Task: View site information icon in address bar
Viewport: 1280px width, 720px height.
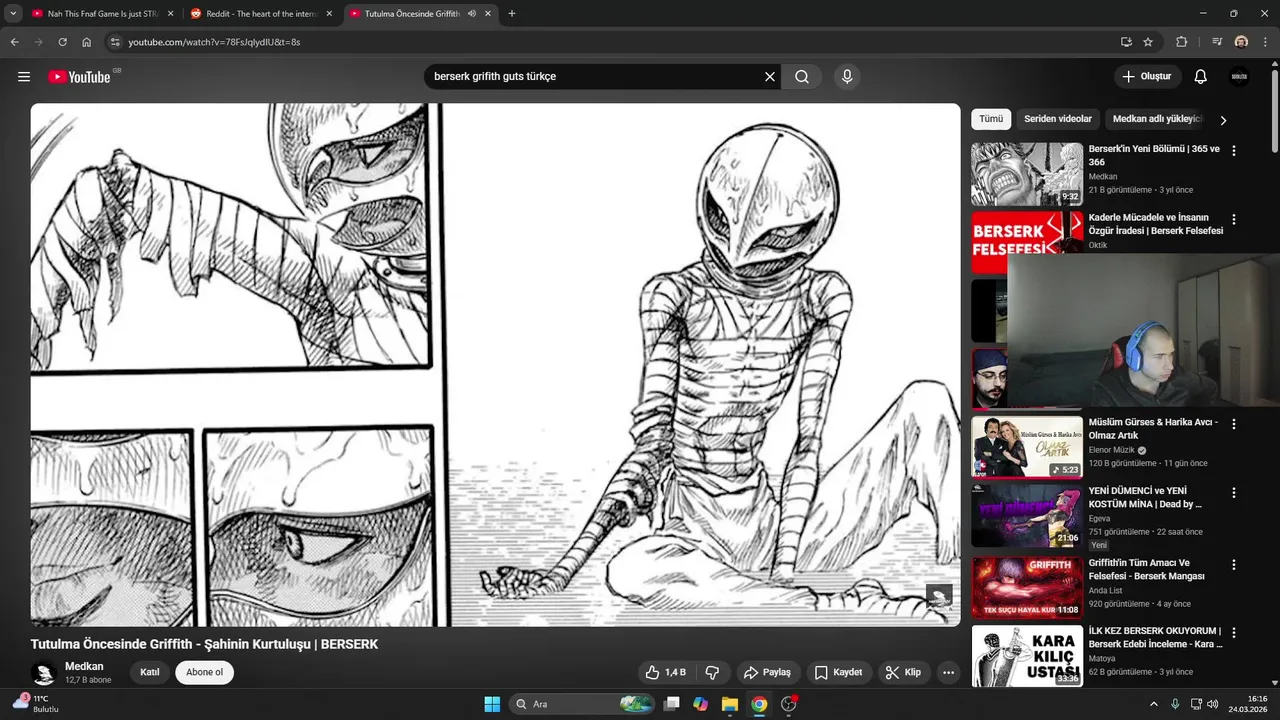Action: [x=115, y=42]
